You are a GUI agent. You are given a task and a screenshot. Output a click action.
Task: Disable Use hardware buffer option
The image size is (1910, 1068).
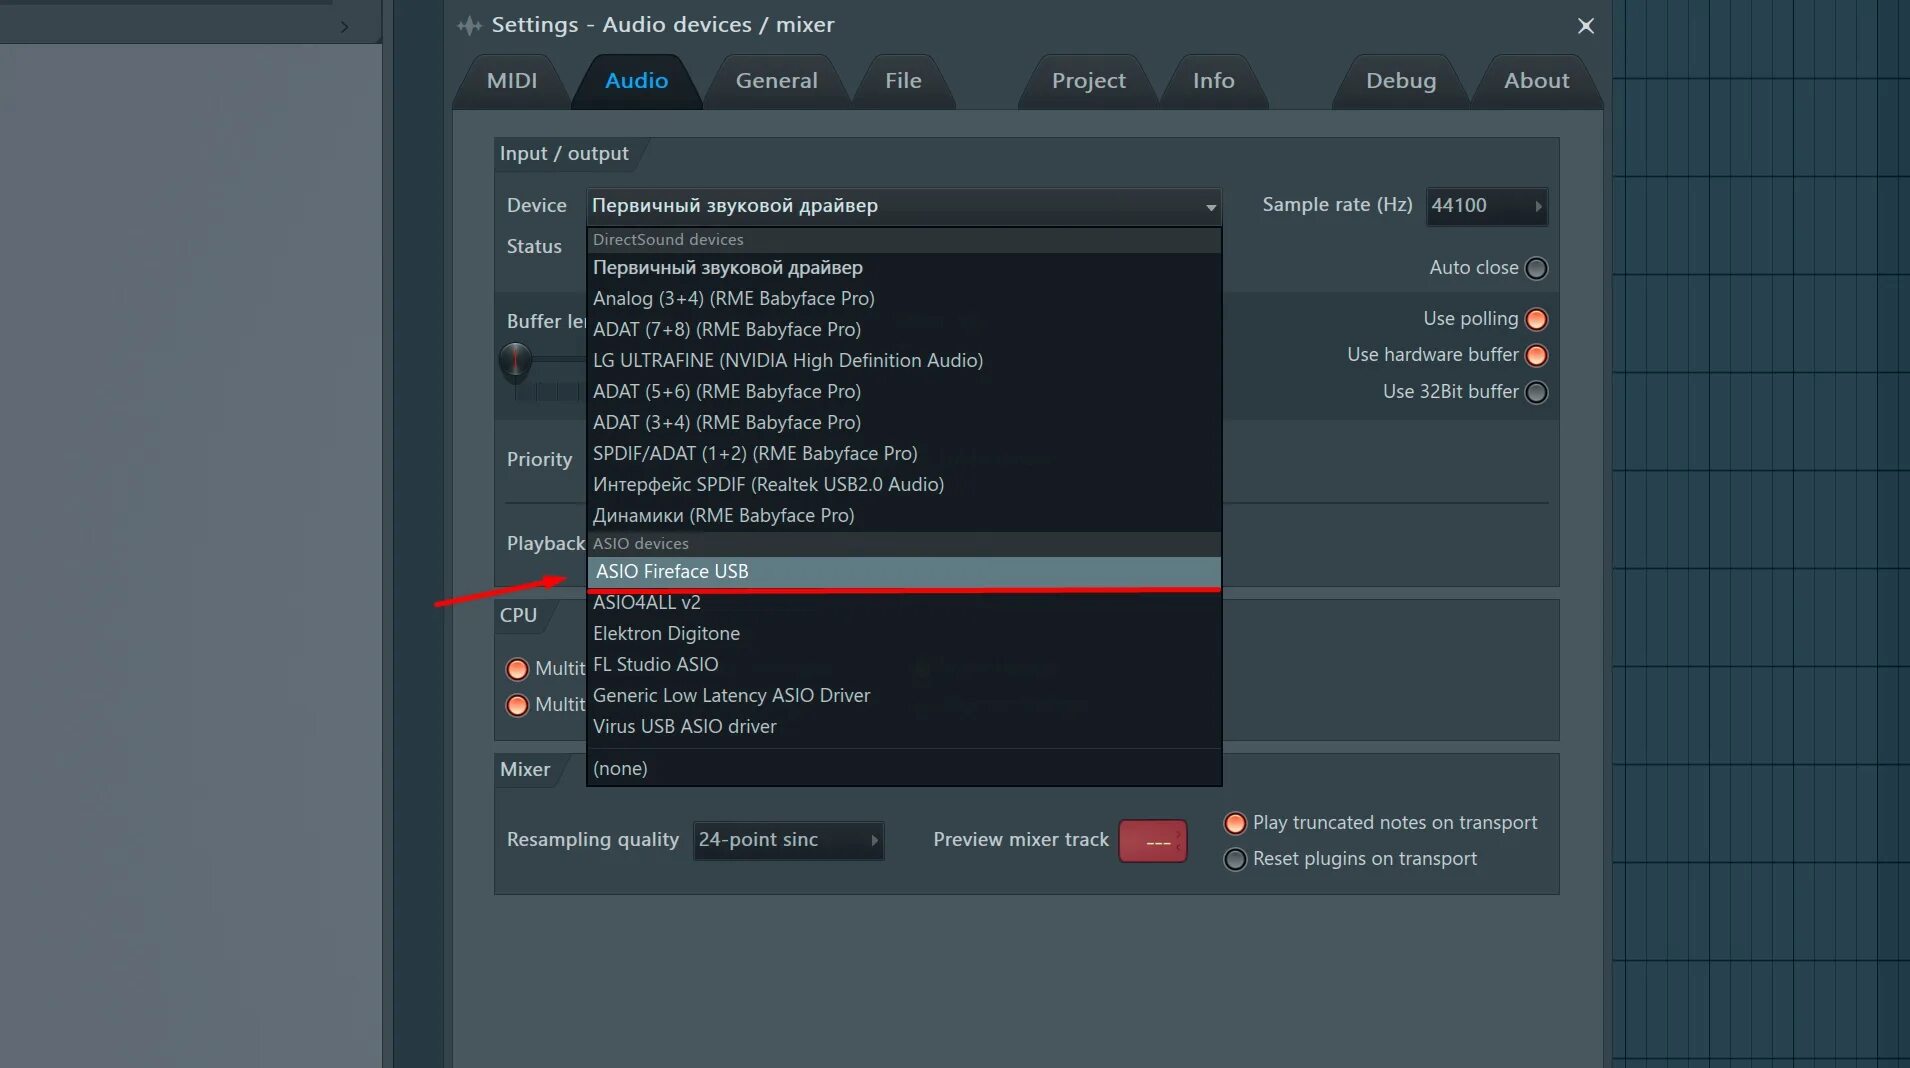[1536, 355]
